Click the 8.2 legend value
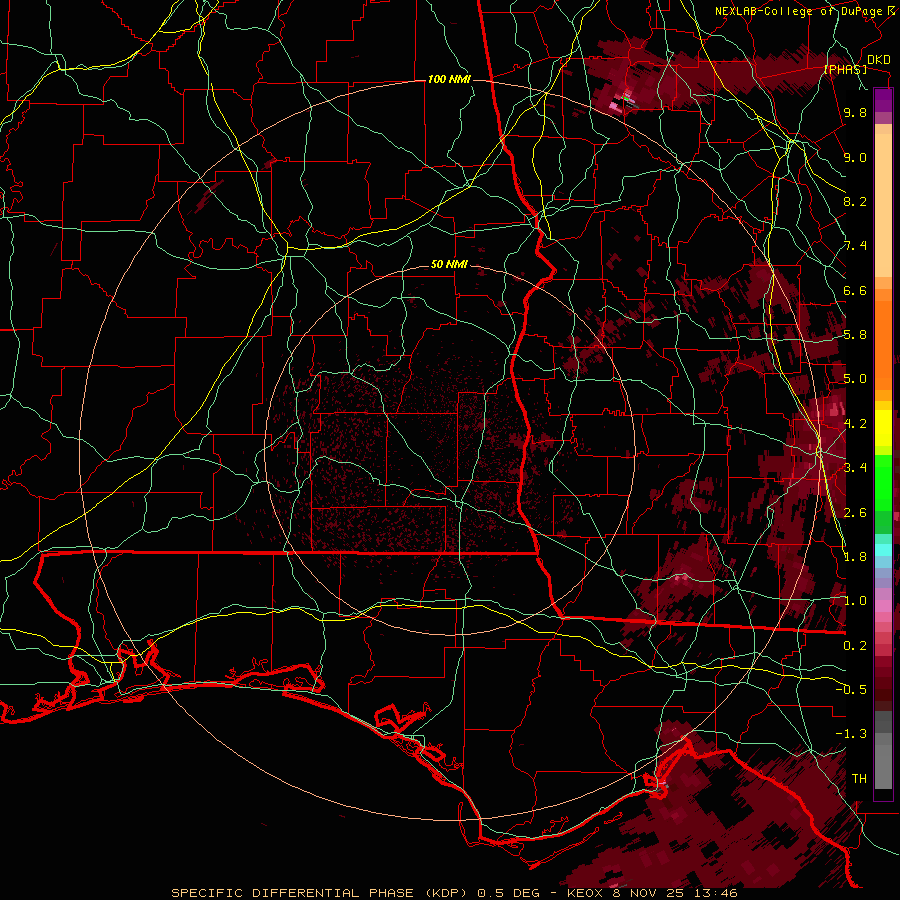Viewport: 900px width, 900px height. click(855, 201)
